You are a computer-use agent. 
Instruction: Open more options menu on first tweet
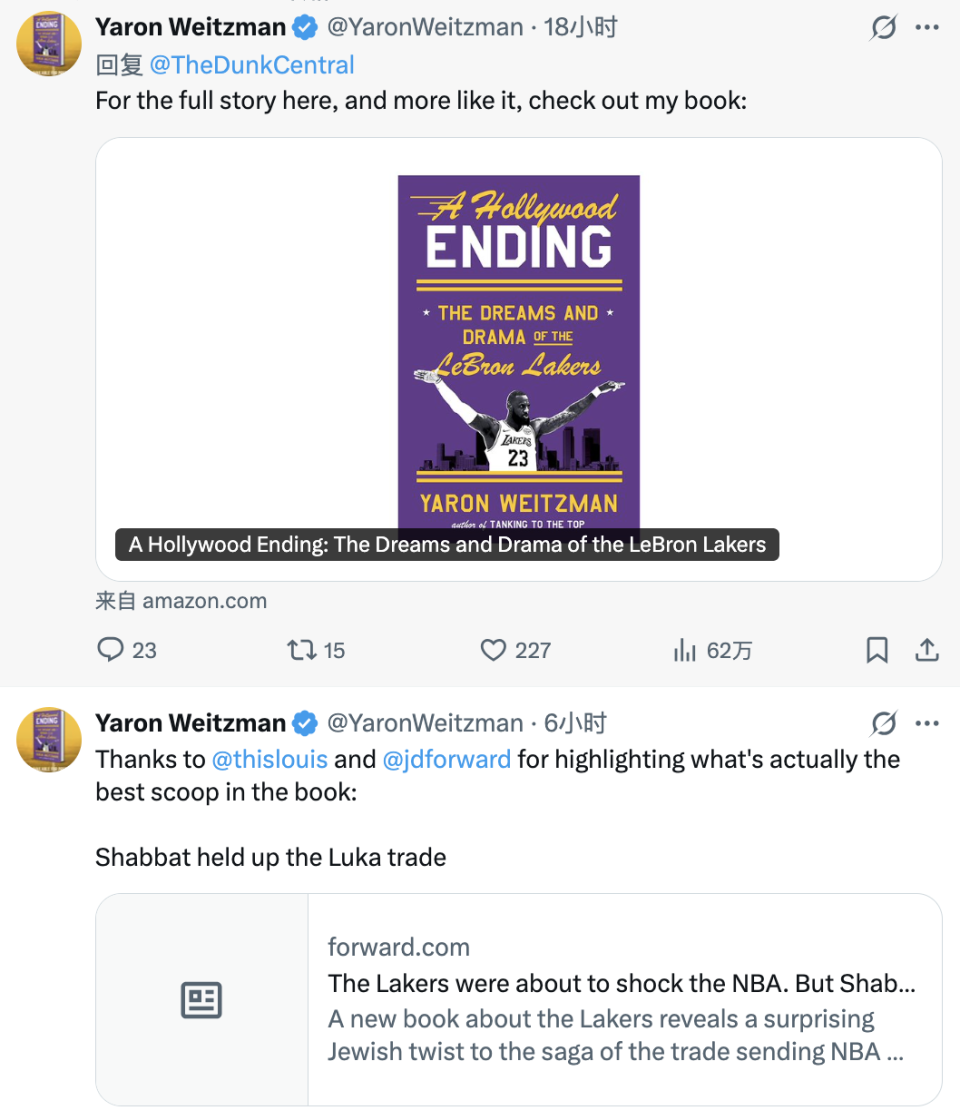pos(927,28)
